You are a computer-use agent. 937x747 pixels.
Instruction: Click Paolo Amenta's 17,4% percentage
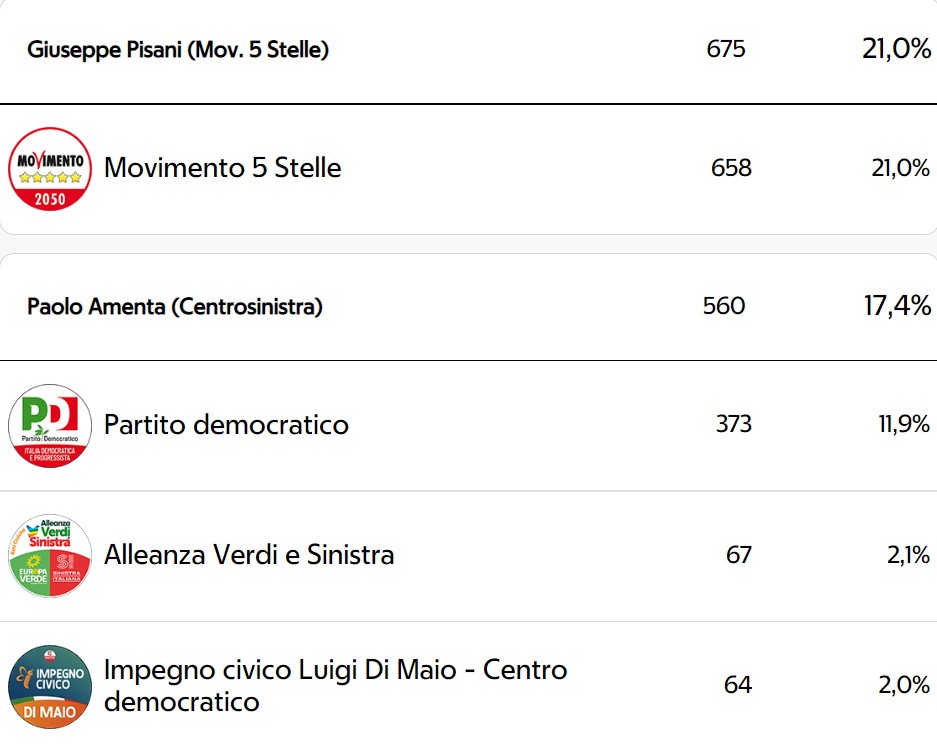point(897,306)
